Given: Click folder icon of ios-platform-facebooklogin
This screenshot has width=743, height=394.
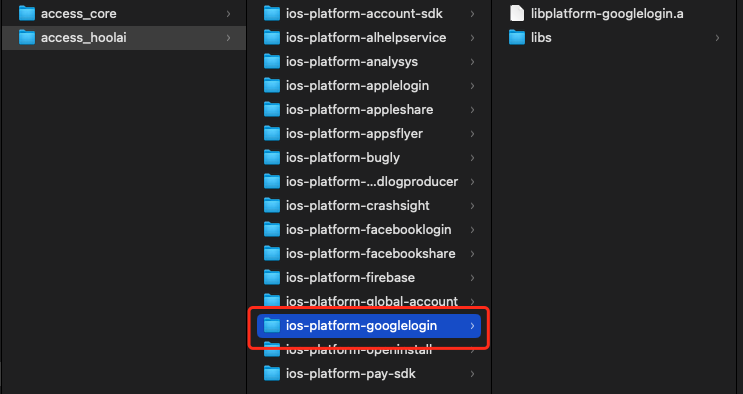Looking at the screenshot, I should [x=272, y=229].
